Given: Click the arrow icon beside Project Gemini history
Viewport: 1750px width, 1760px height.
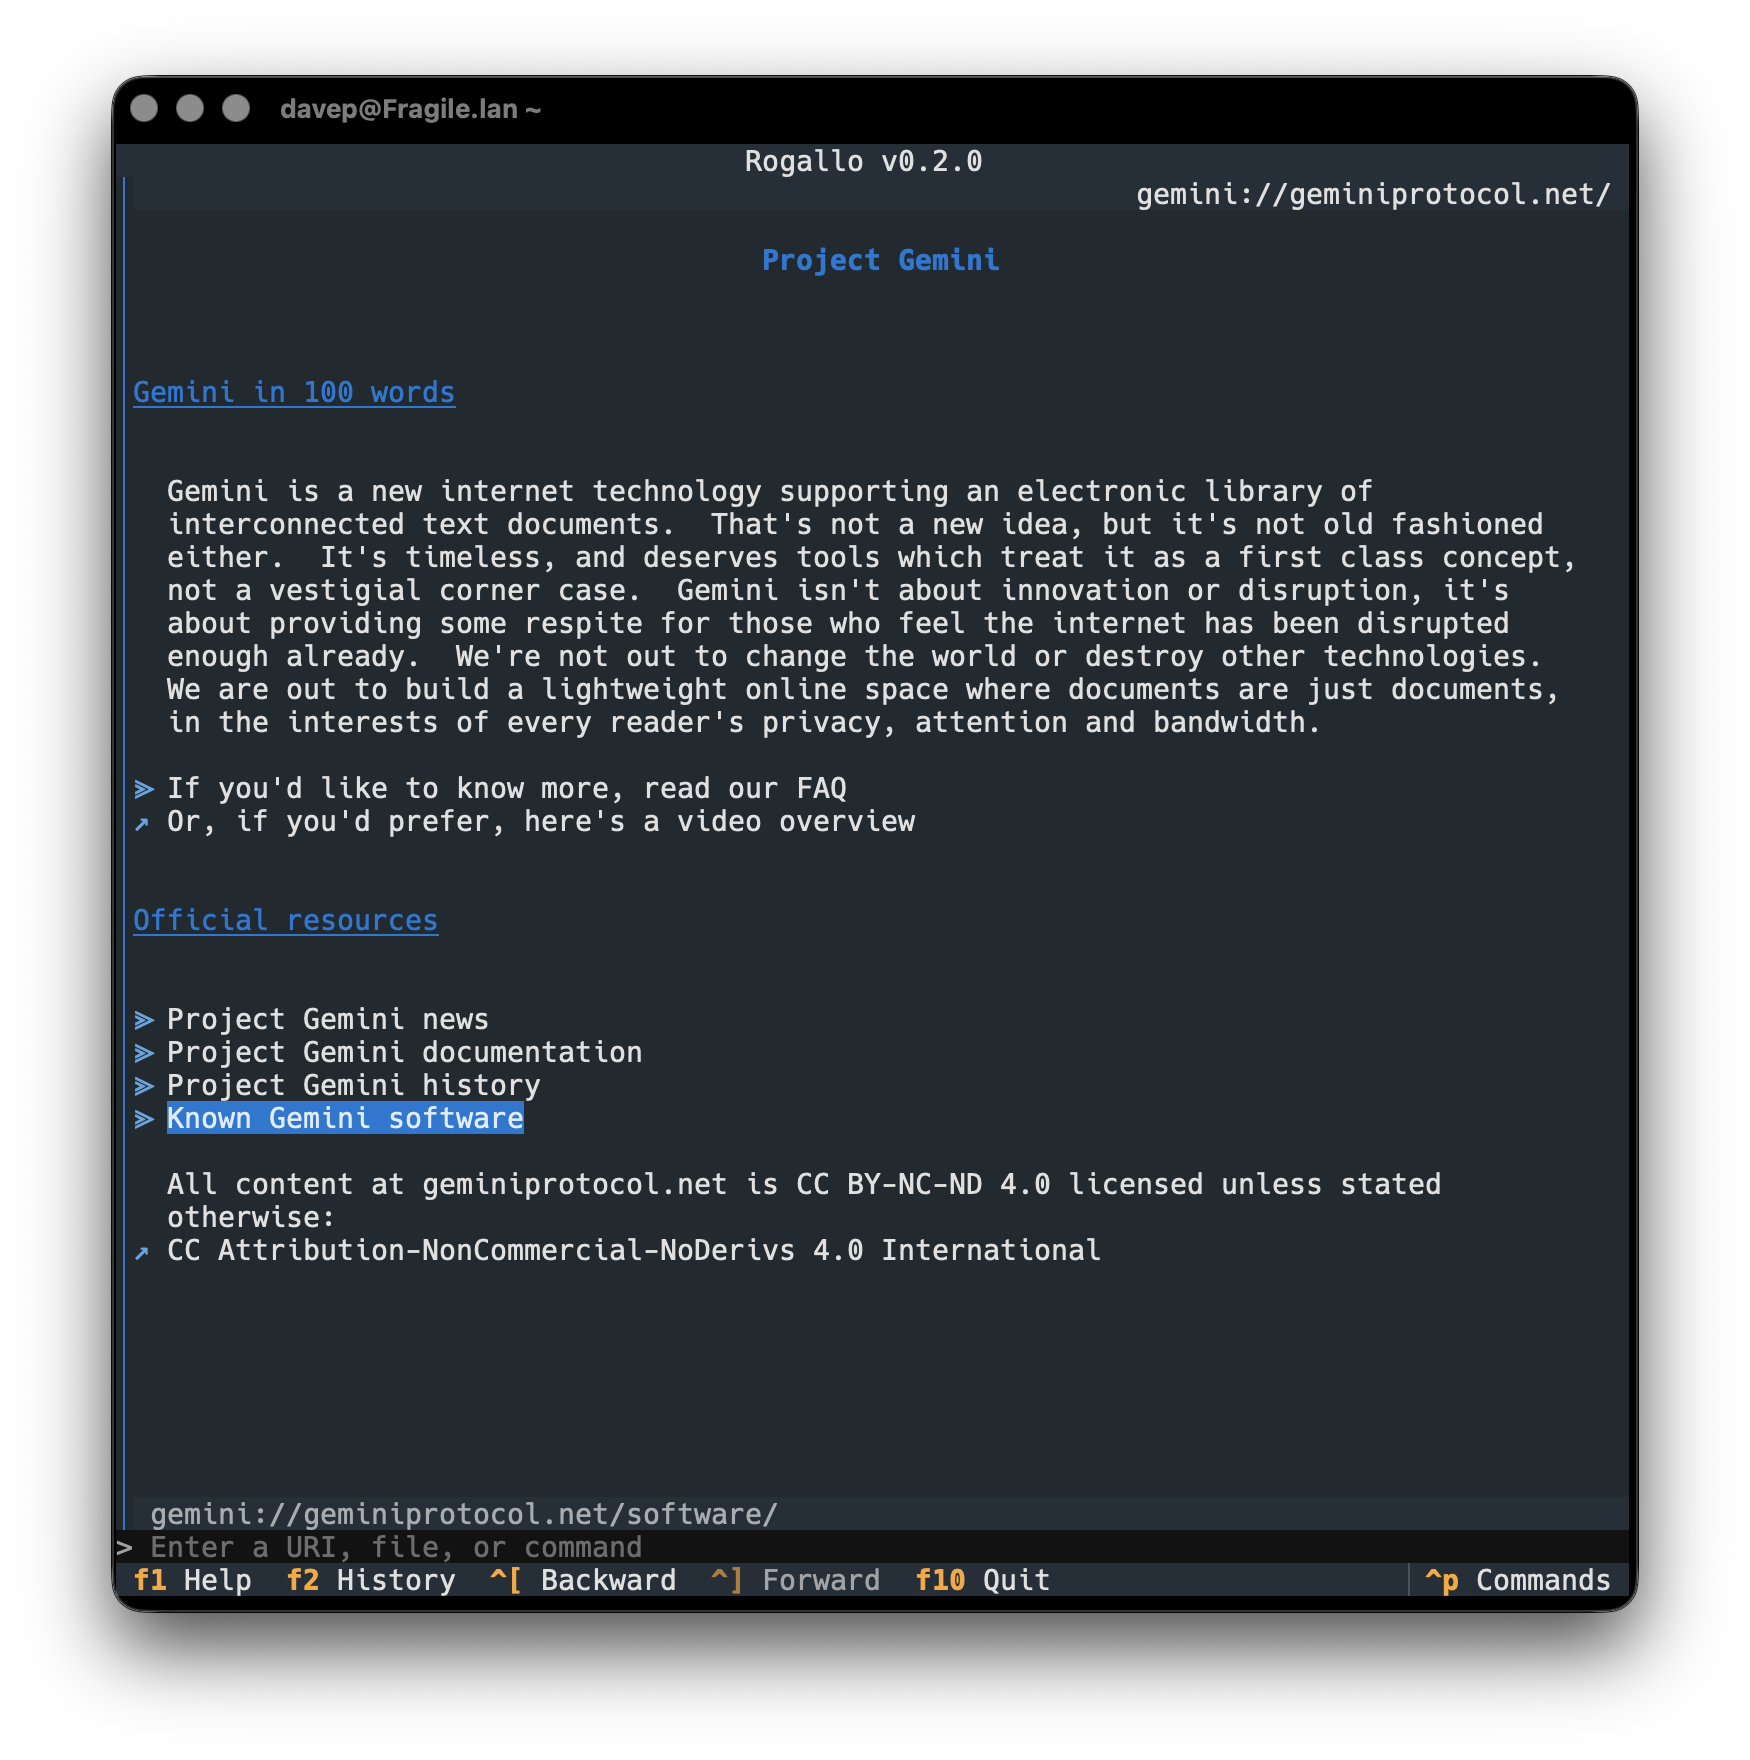Looking at the screenshot, I should pos(144,1086).
